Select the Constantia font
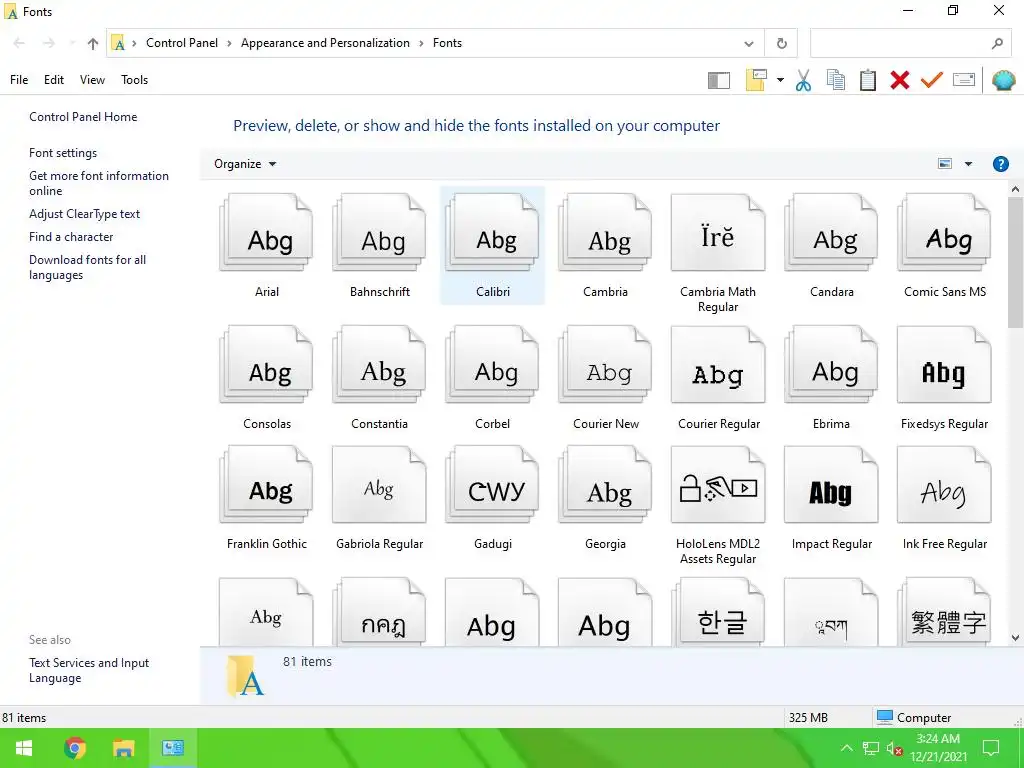Image resolution: width=1024 pixels, height=768 pixels. pos(379,377)
